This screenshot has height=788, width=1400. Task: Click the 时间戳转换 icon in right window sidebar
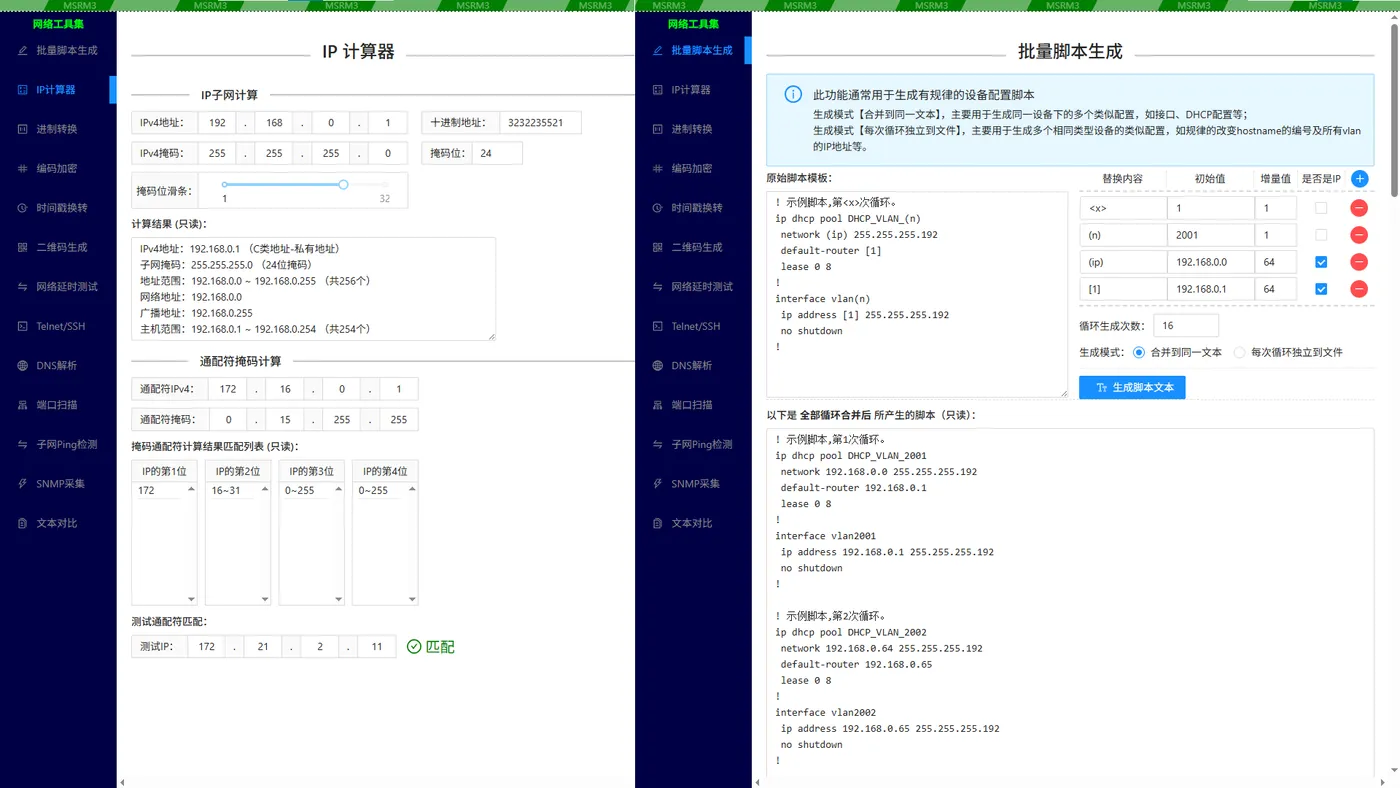pos(657,208)
